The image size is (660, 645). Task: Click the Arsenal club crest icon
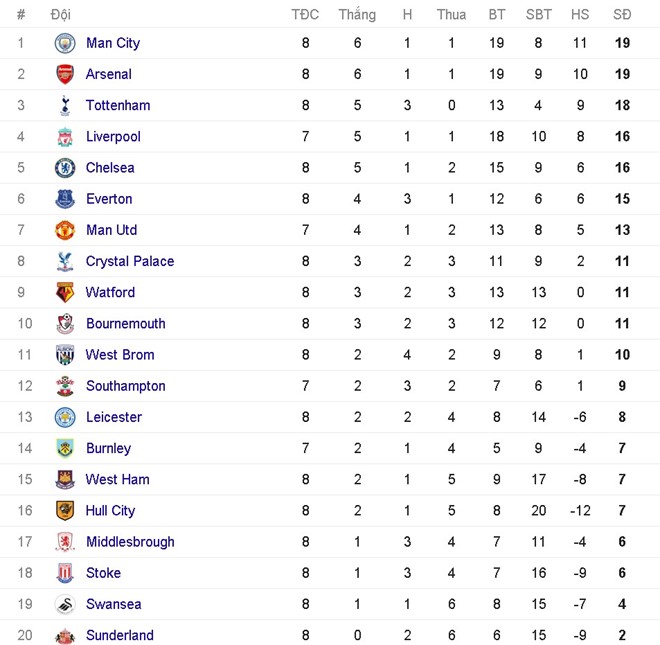65,74
